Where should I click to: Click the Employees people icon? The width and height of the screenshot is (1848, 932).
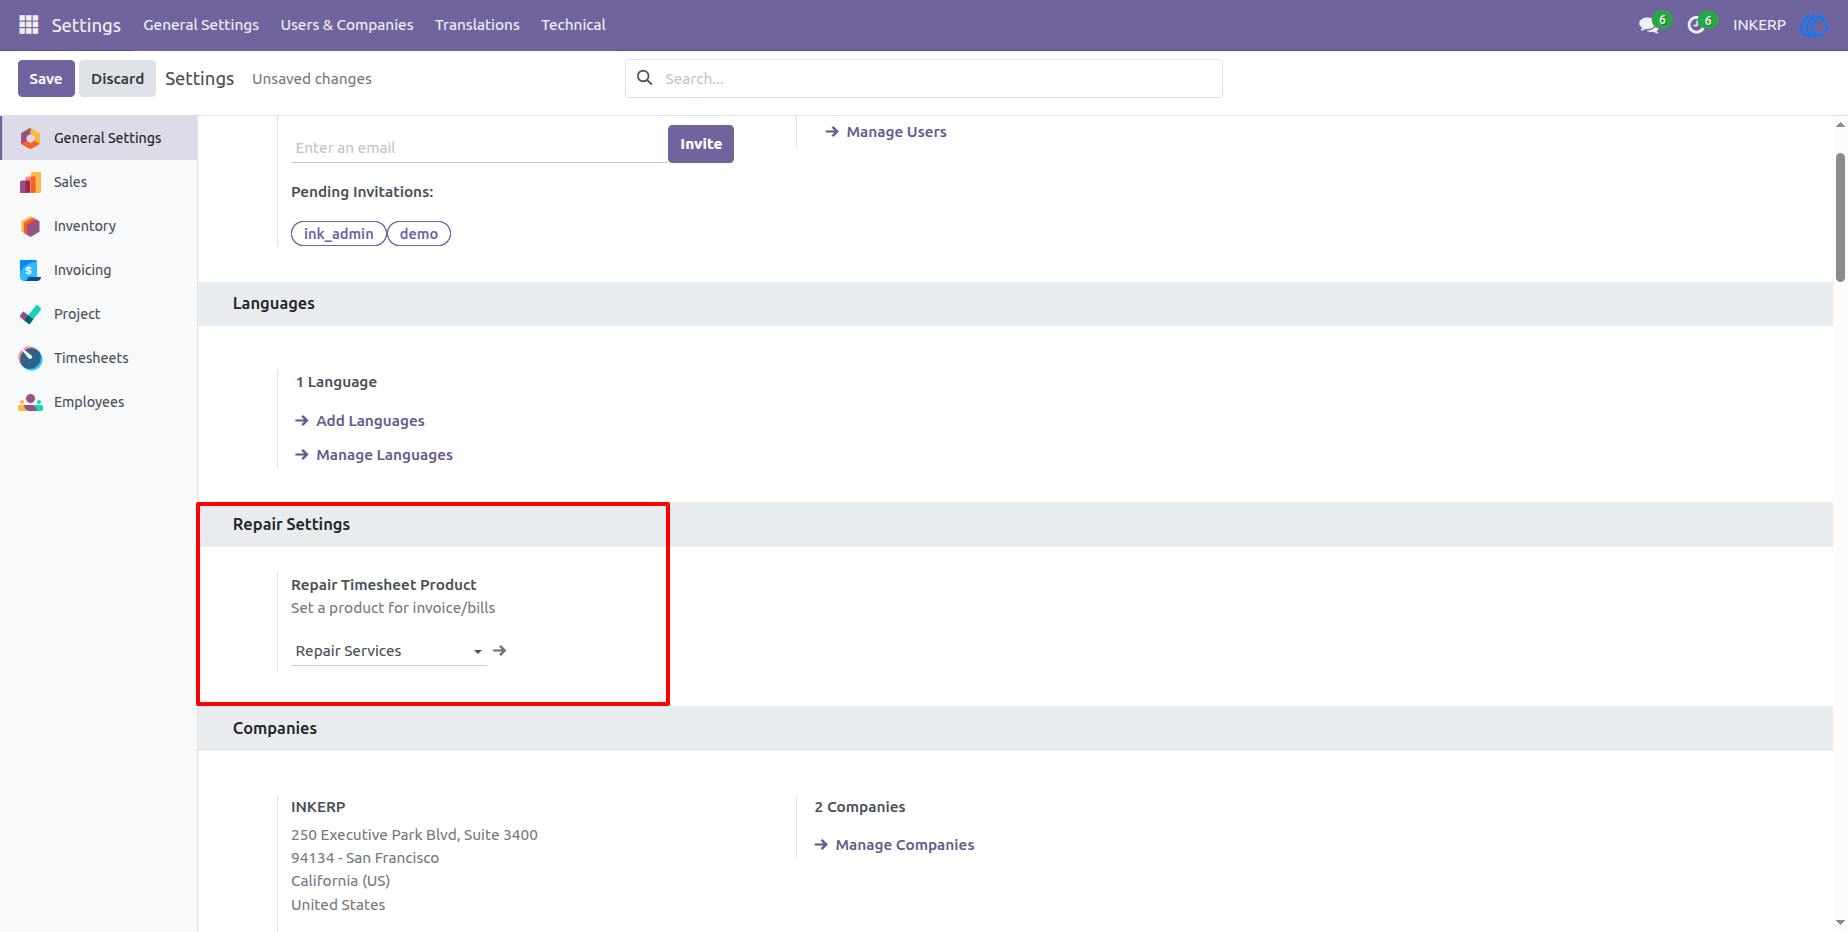tap(31, 402)
